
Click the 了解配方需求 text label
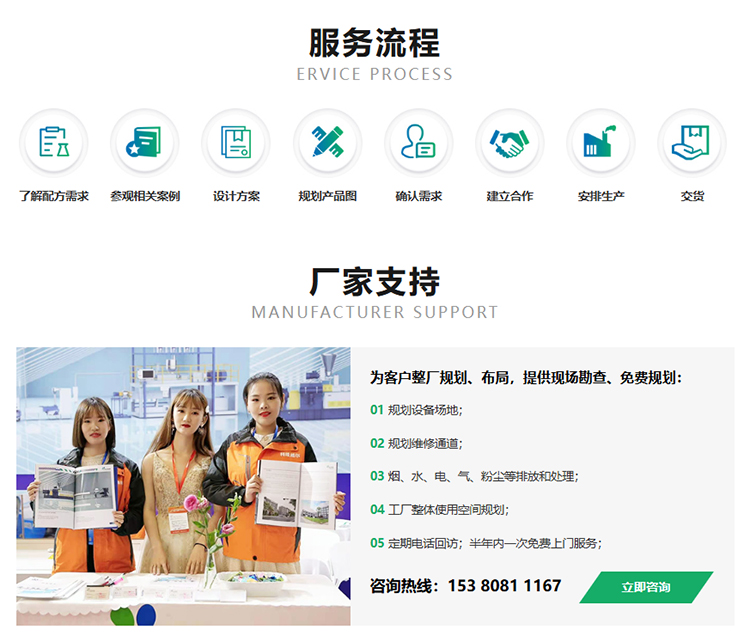(53, 196)
